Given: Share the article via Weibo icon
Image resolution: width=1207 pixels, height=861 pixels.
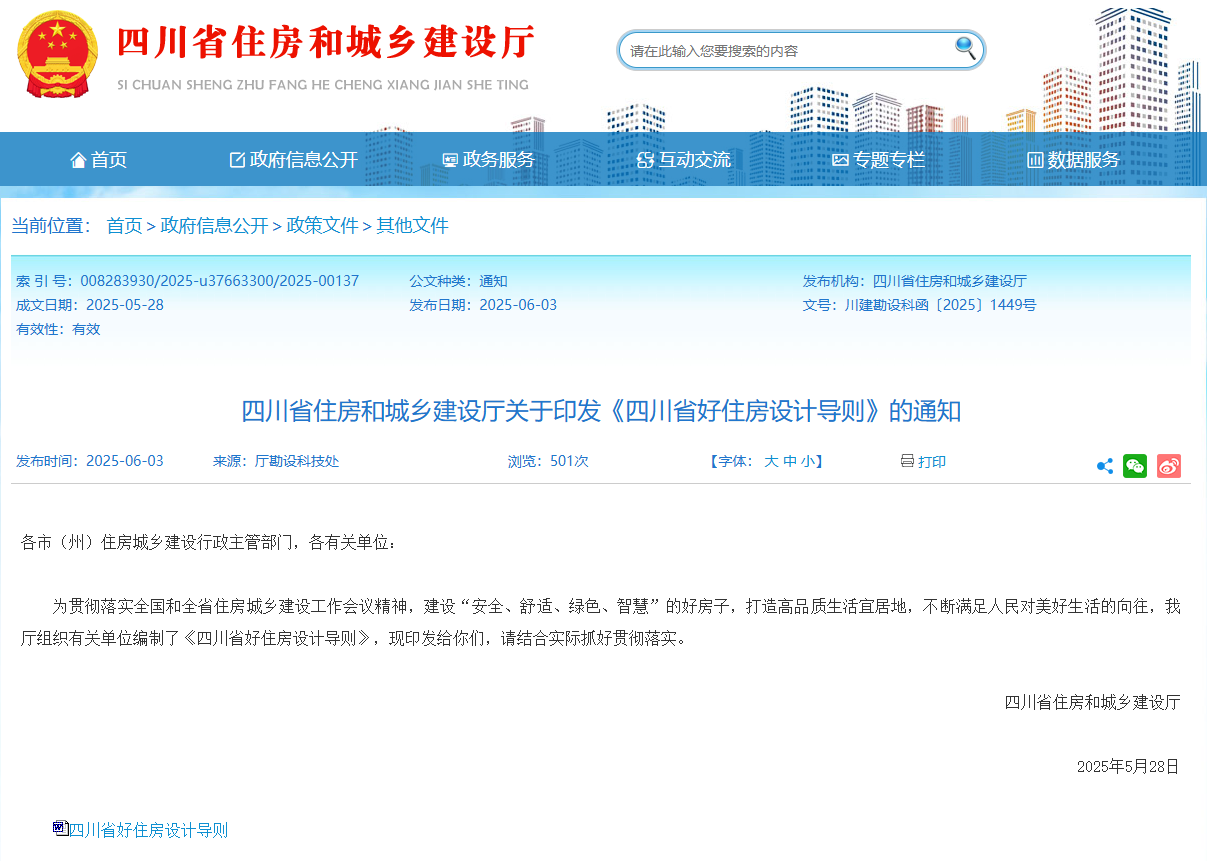Looking at the screenshot, I should coord(1169,466).
